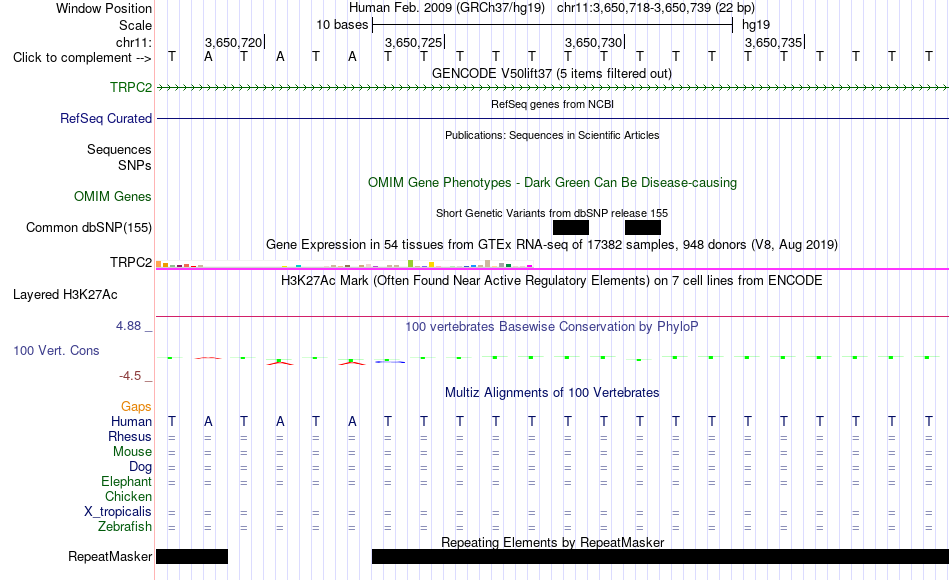Click the Layered H3K27Ac track label
Viewport: 950px width, 580px height.
point(65,295)
